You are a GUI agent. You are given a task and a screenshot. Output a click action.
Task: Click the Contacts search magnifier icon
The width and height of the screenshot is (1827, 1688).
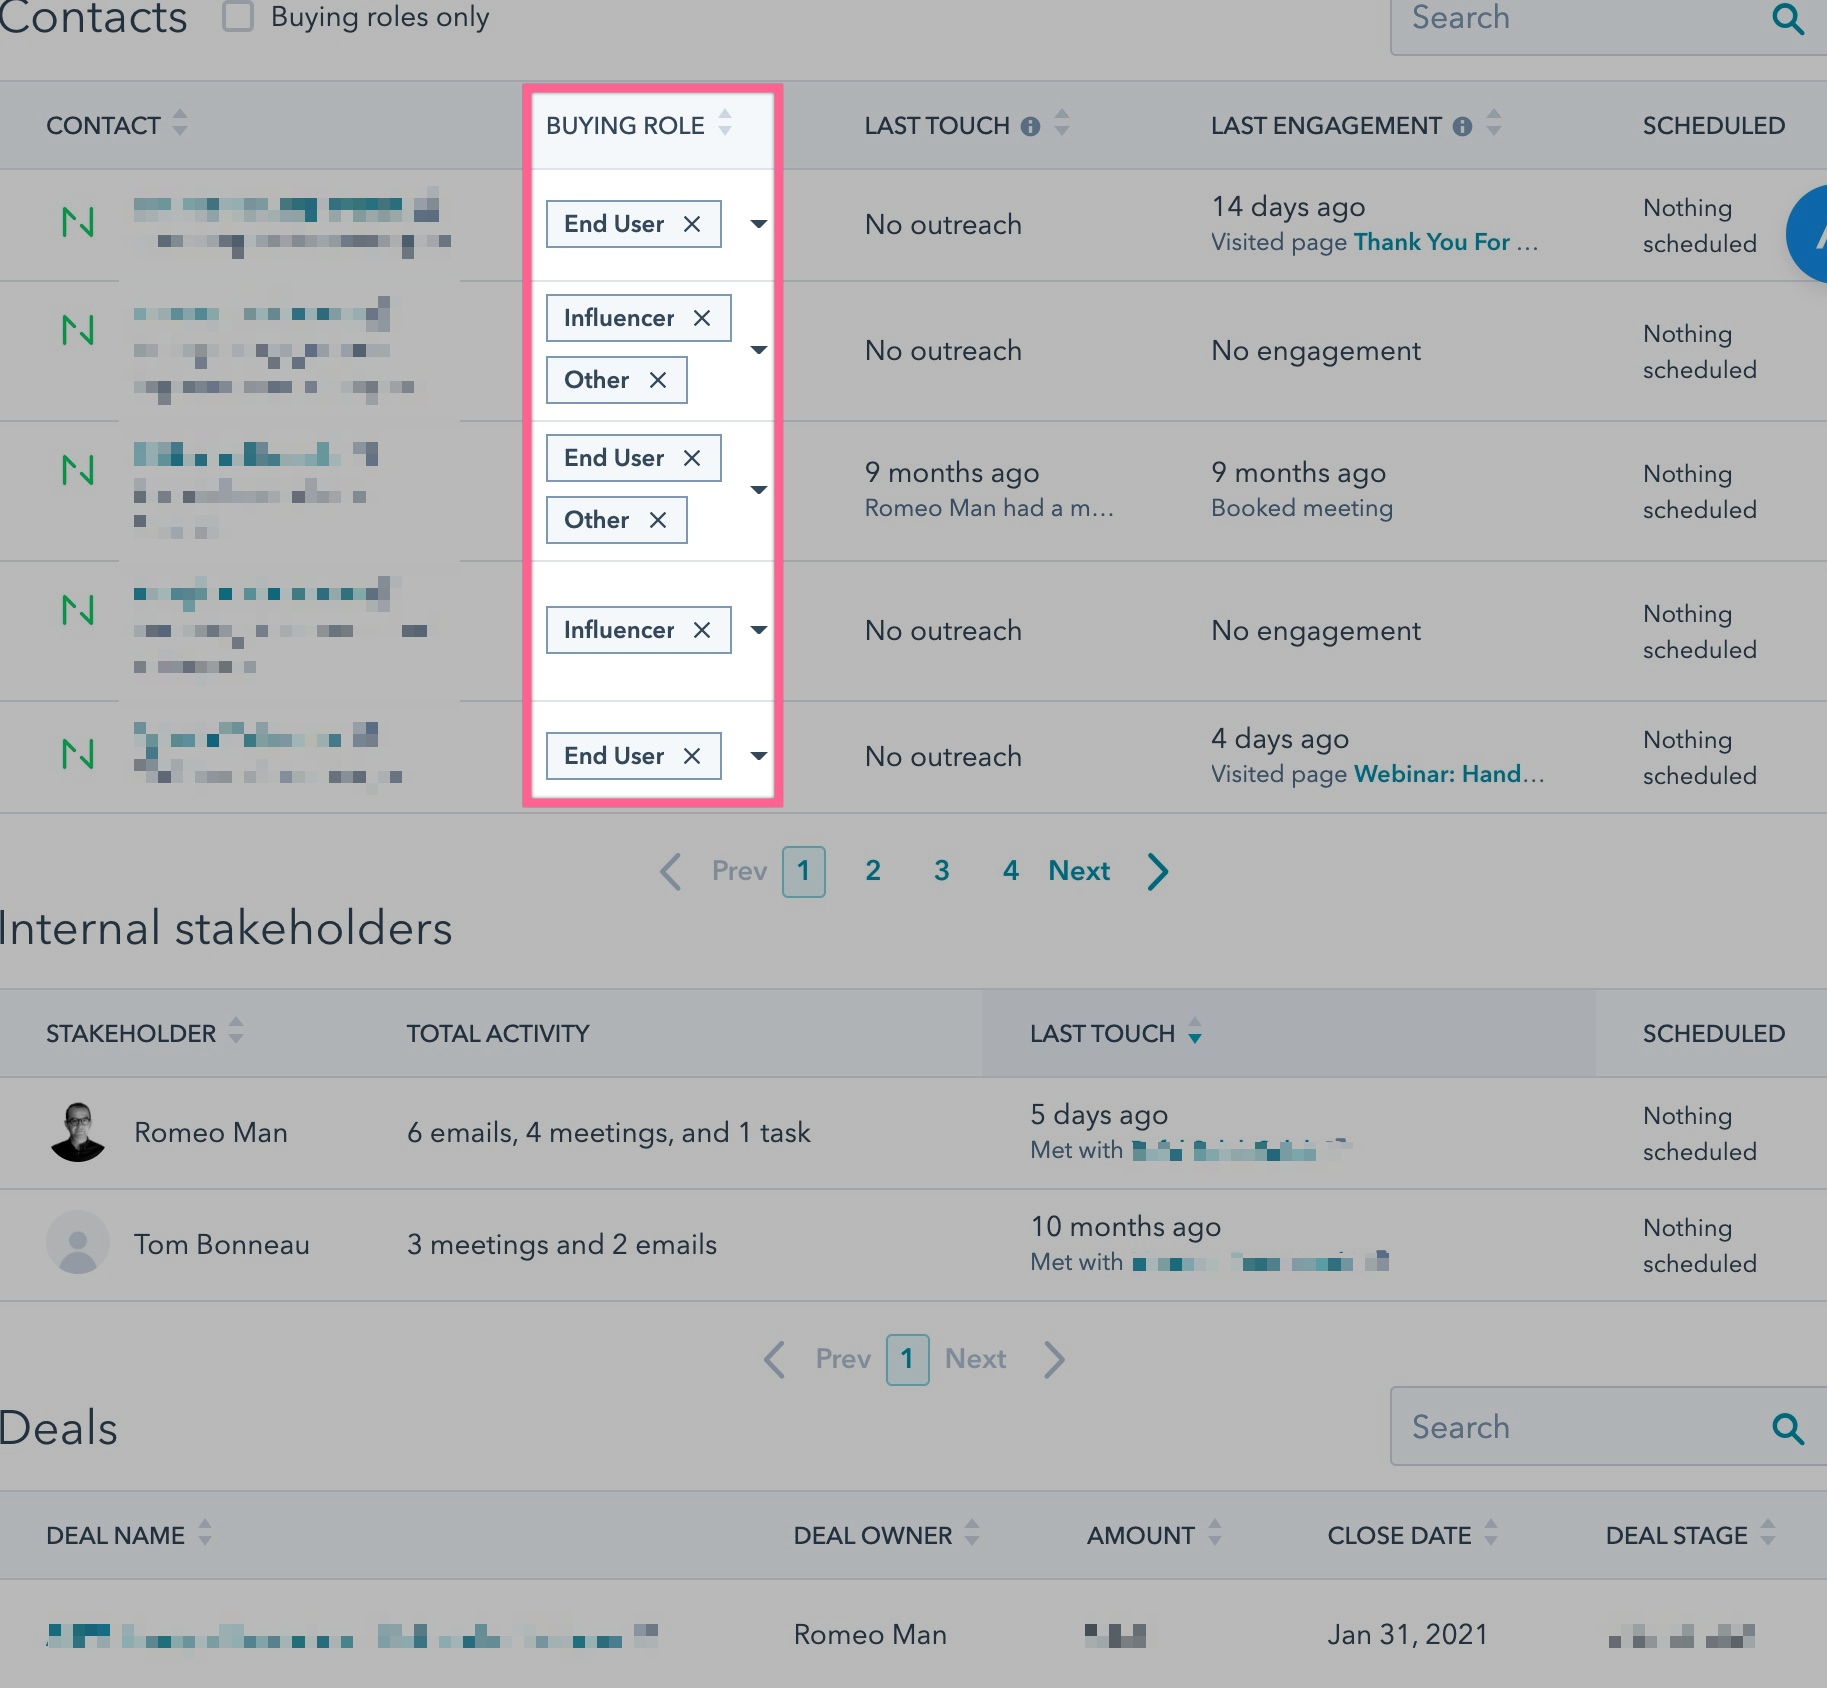click(1787, 19)
